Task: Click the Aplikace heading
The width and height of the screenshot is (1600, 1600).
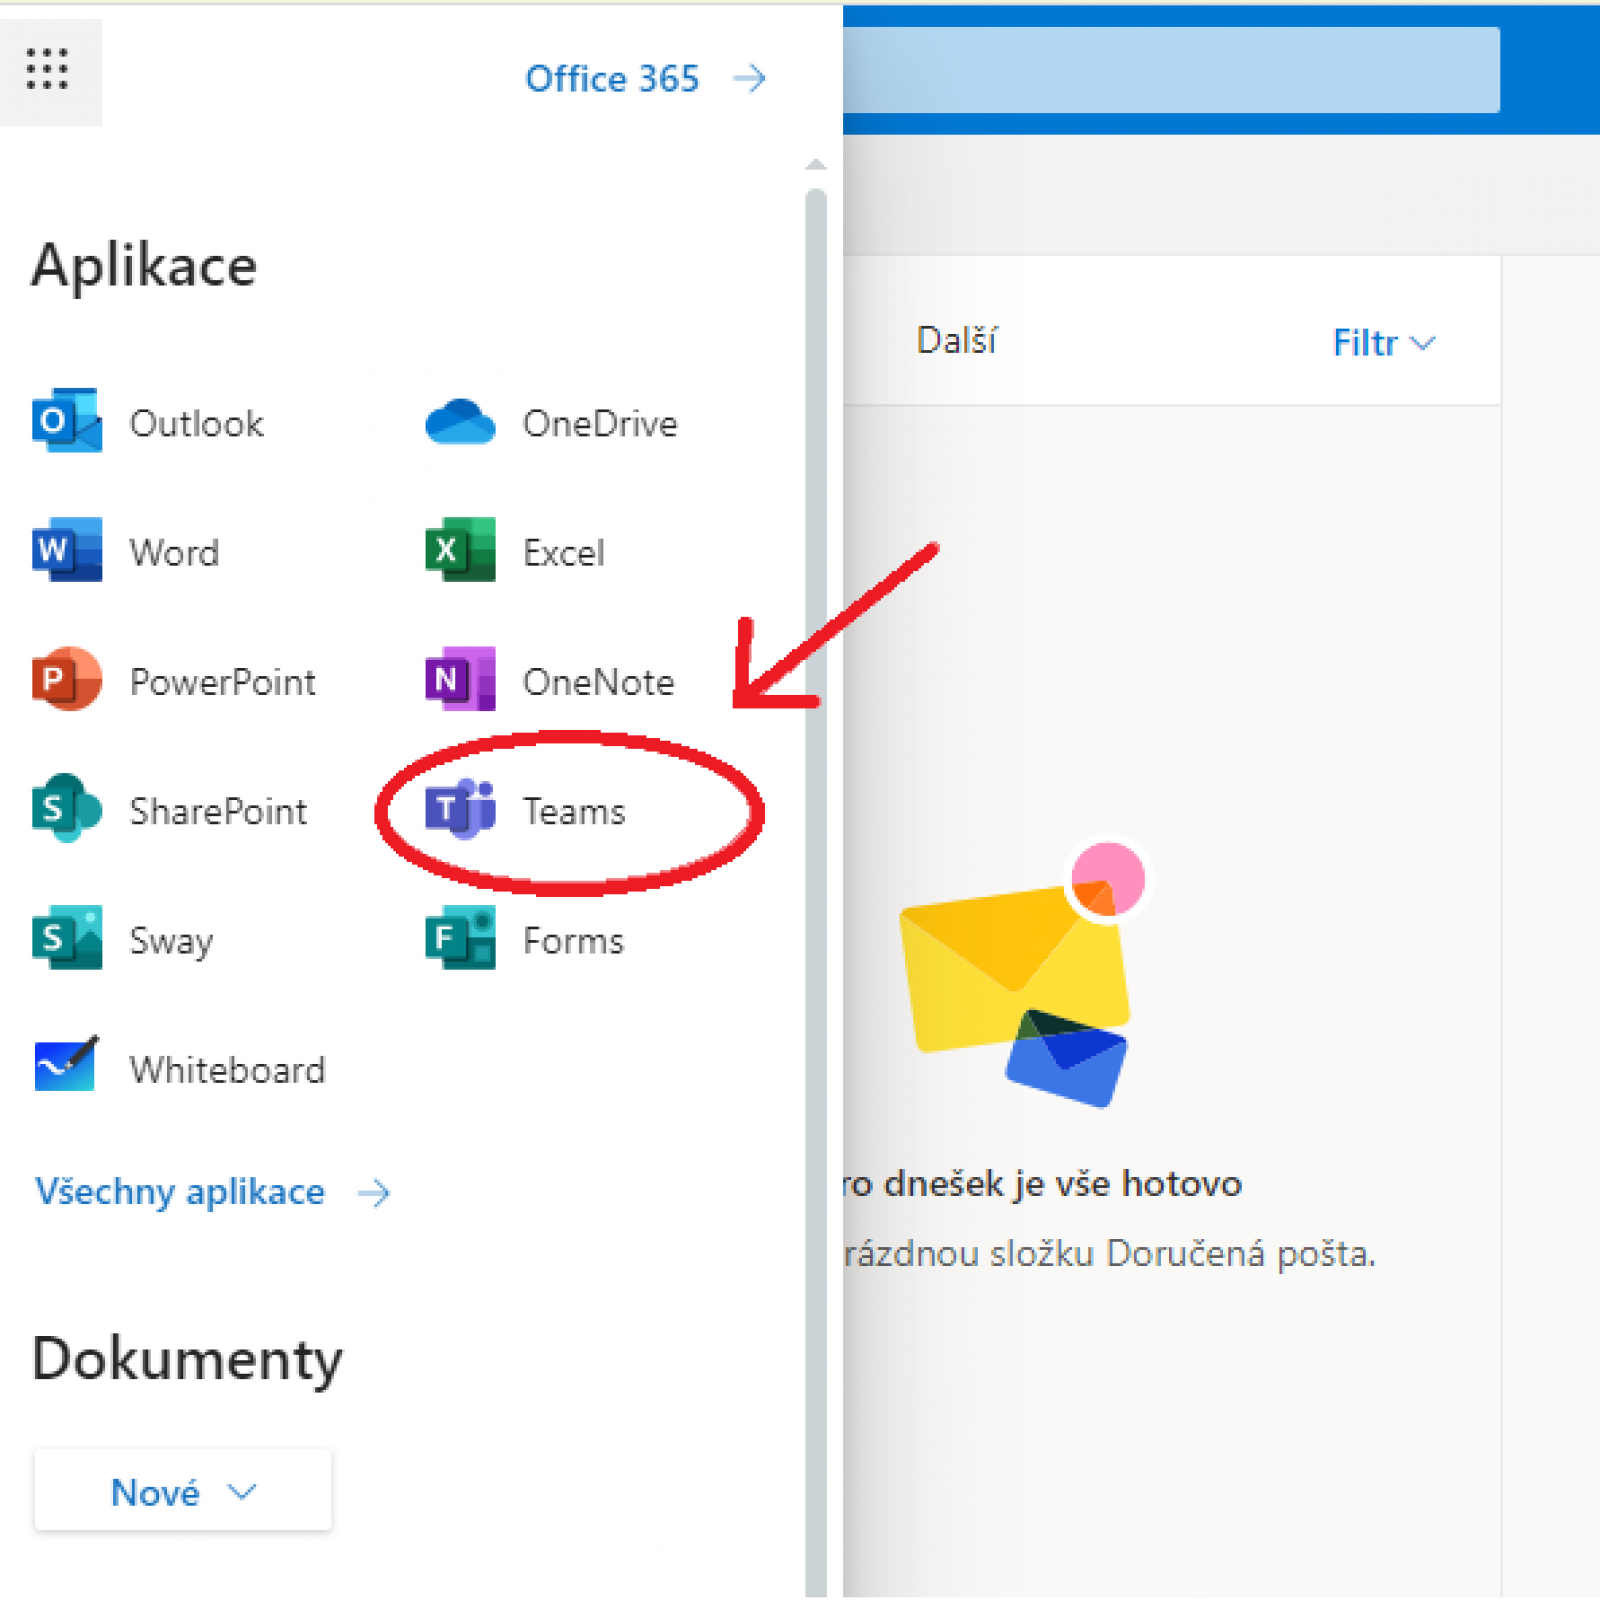Action: tap(144, 267)
